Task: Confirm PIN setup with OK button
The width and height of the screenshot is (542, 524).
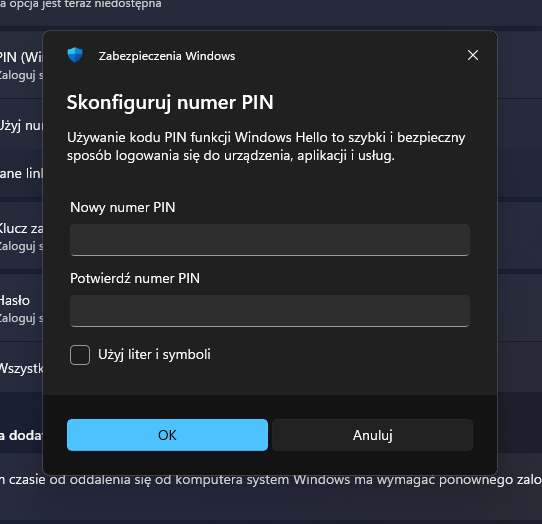Action: [167, 435]
